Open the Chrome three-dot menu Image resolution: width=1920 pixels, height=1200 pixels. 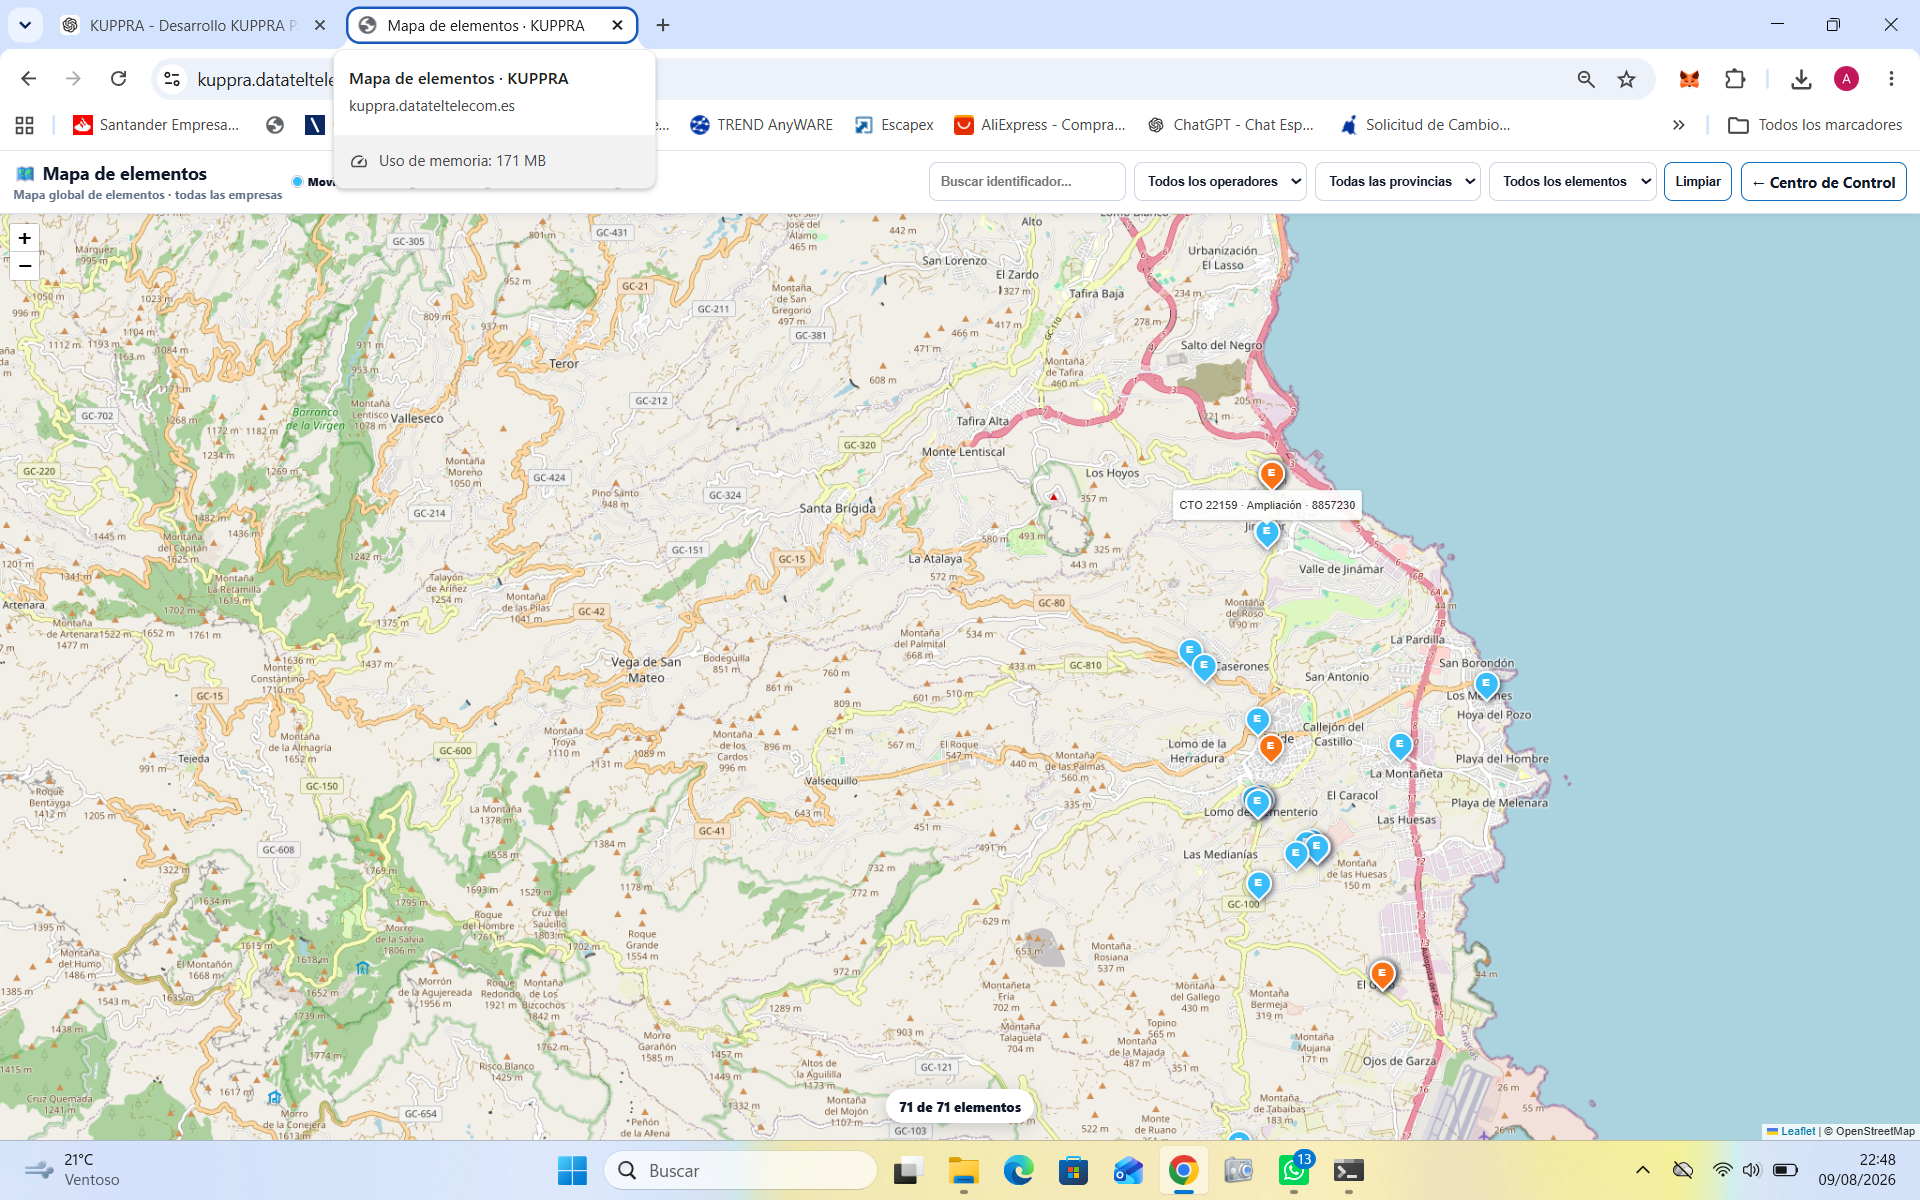1891,79
